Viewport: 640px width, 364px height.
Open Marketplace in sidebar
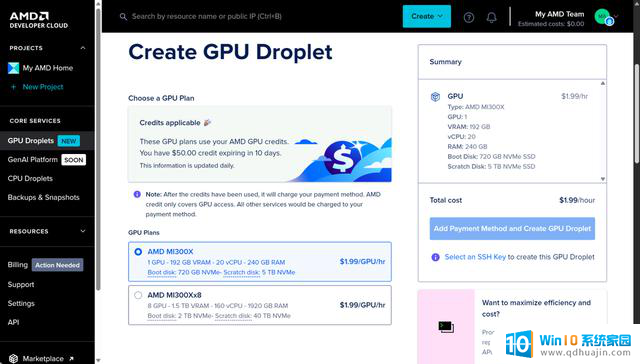pyautogui.click(x=43, y=359)
